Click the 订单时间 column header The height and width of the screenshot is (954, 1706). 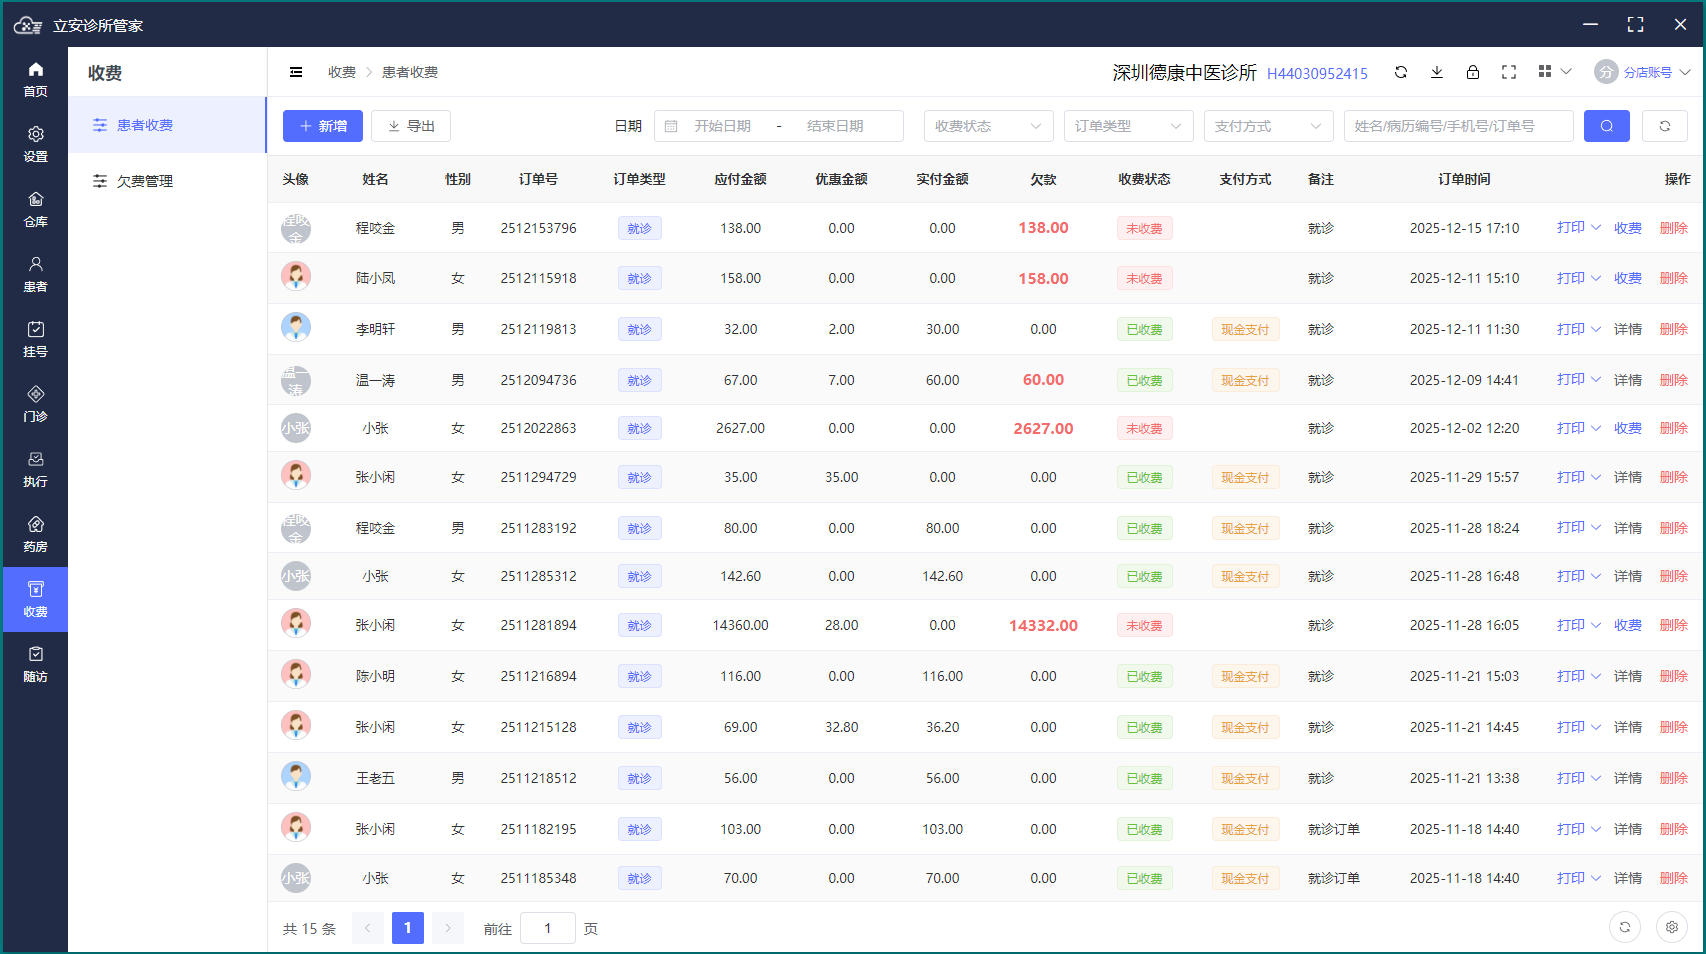tap(1464, 179)
